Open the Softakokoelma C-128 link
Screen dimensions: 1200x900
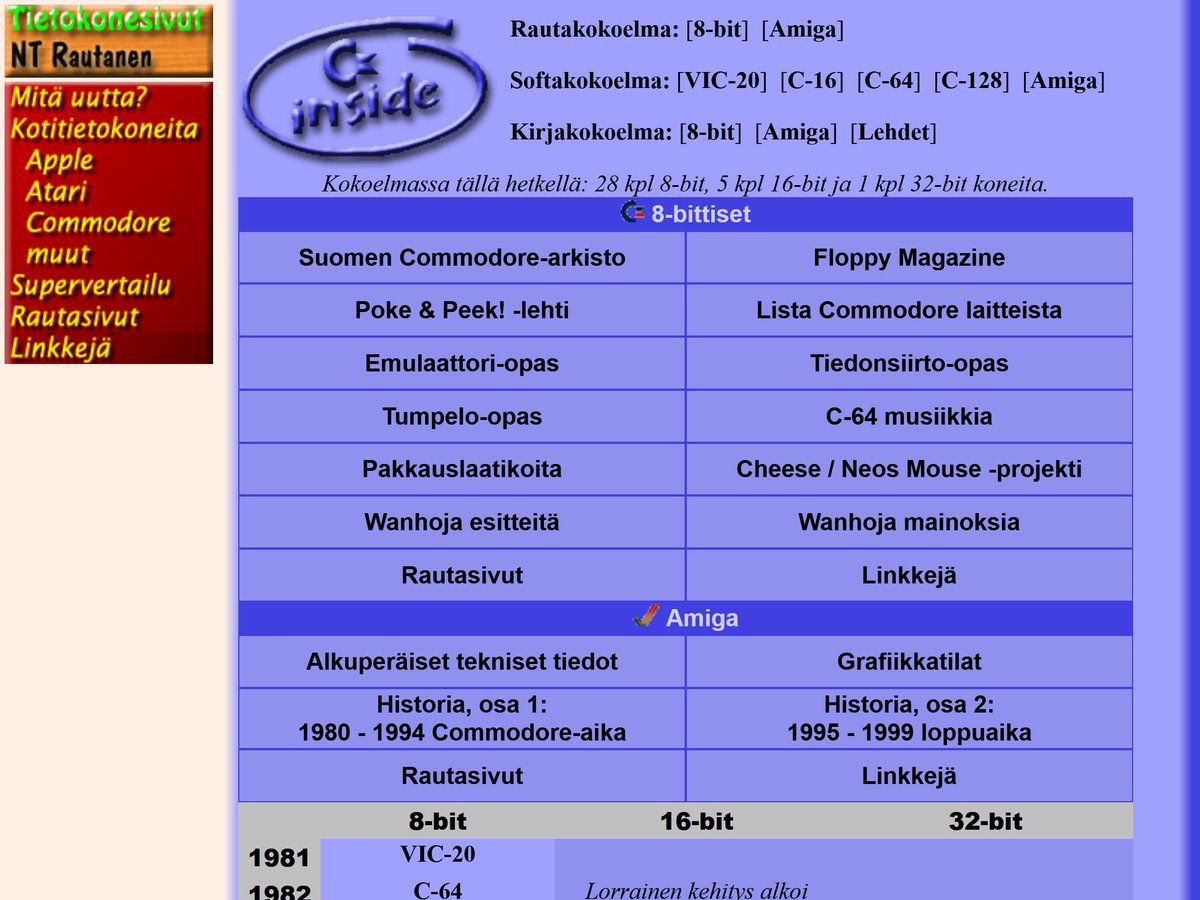tap(974, 81)
